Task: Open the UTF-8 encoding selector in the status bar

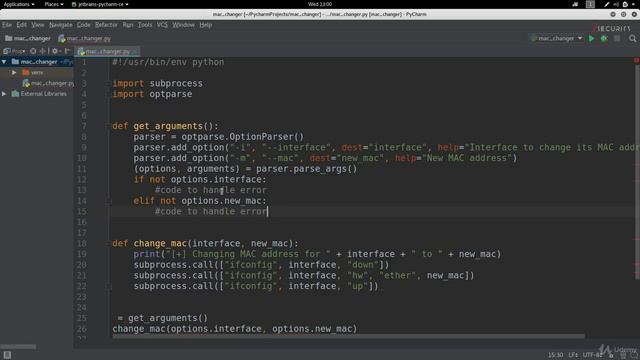Action: 592,355
